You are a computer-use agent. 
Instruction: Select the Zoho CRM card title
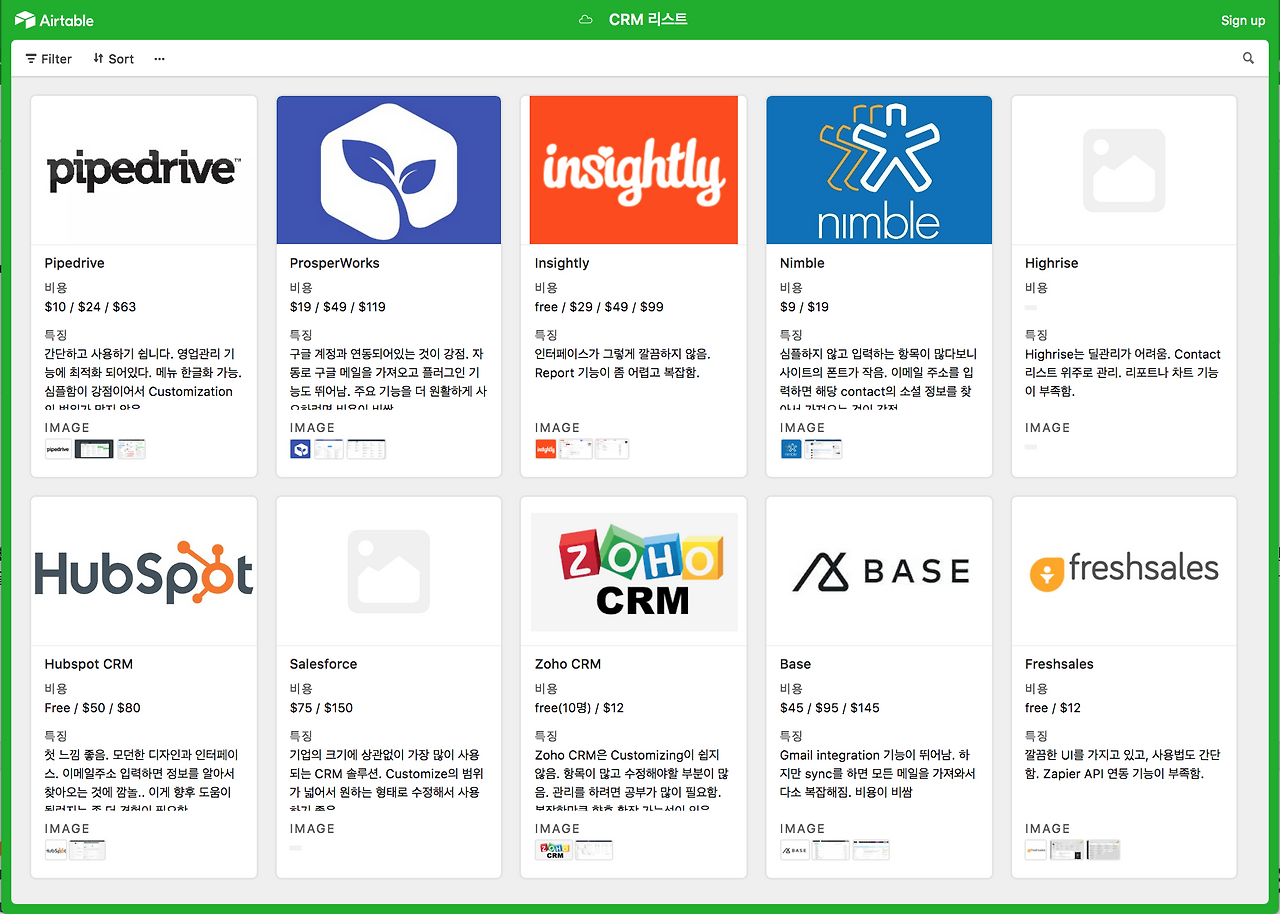click(x=568, y=664)
